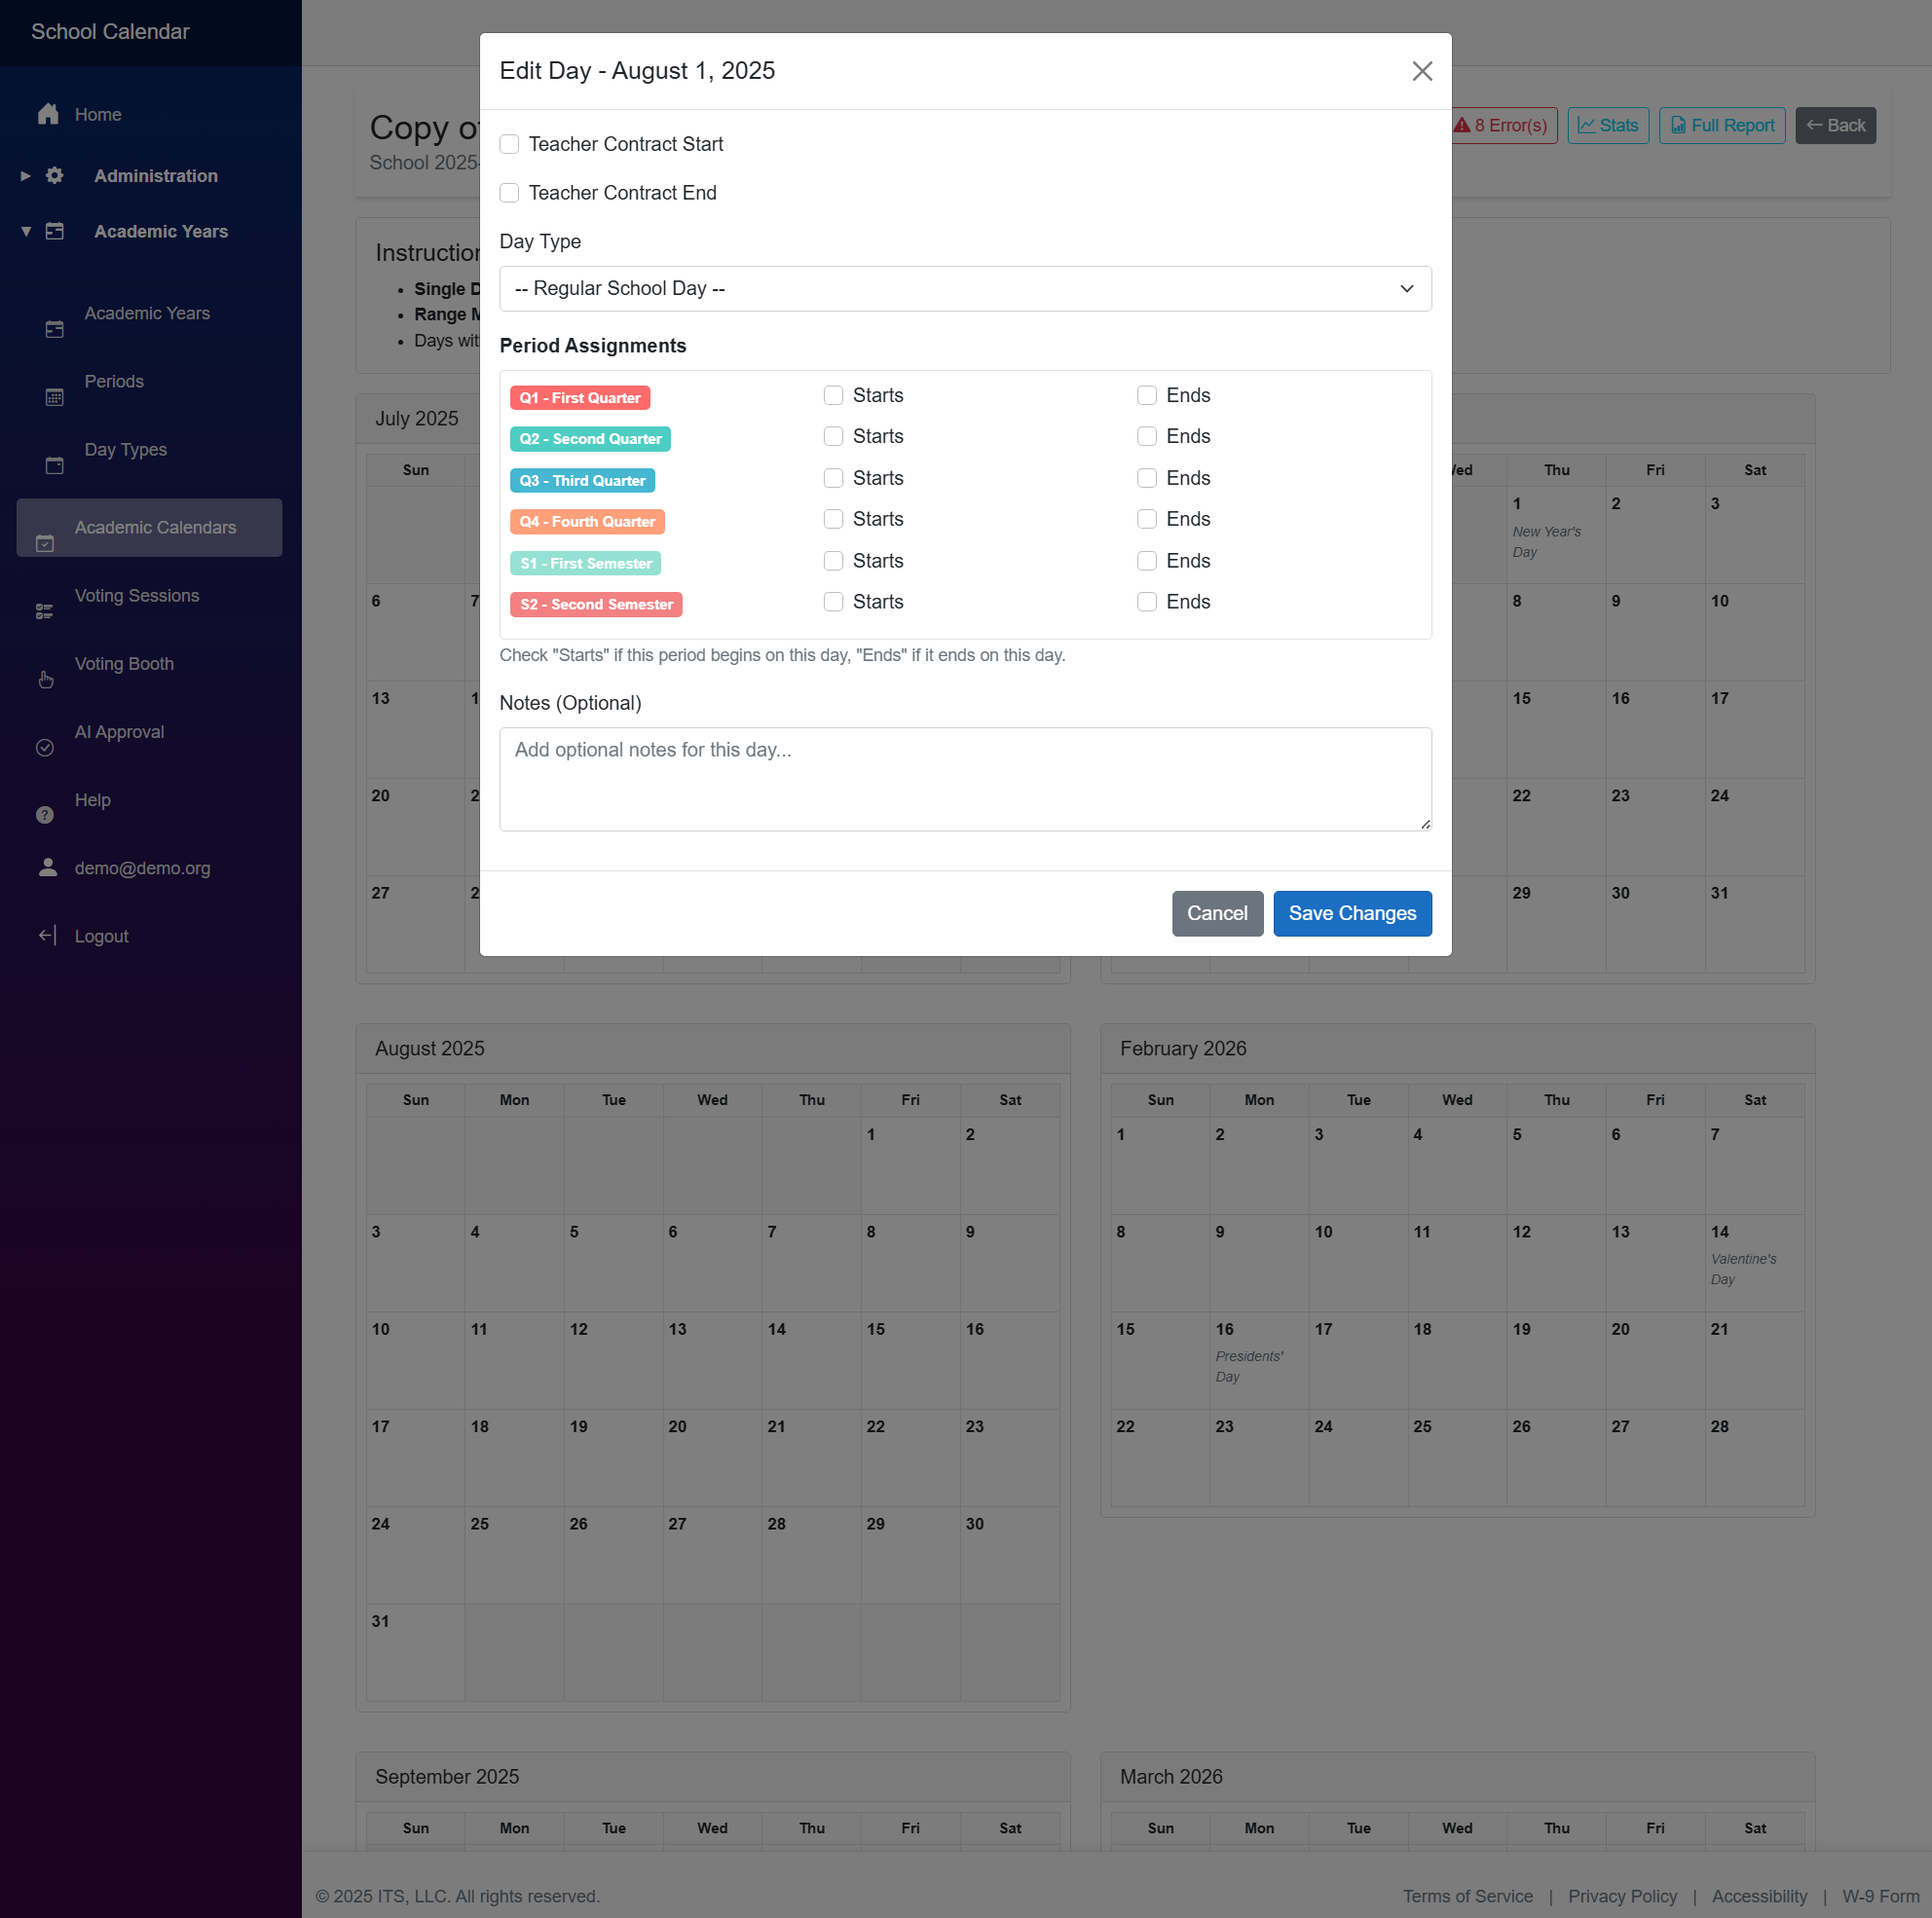Select the Q3 Third Quarter colored badge
Image resolution: width=1932 pixels, height=1918 pixels.
pos(582,480)
